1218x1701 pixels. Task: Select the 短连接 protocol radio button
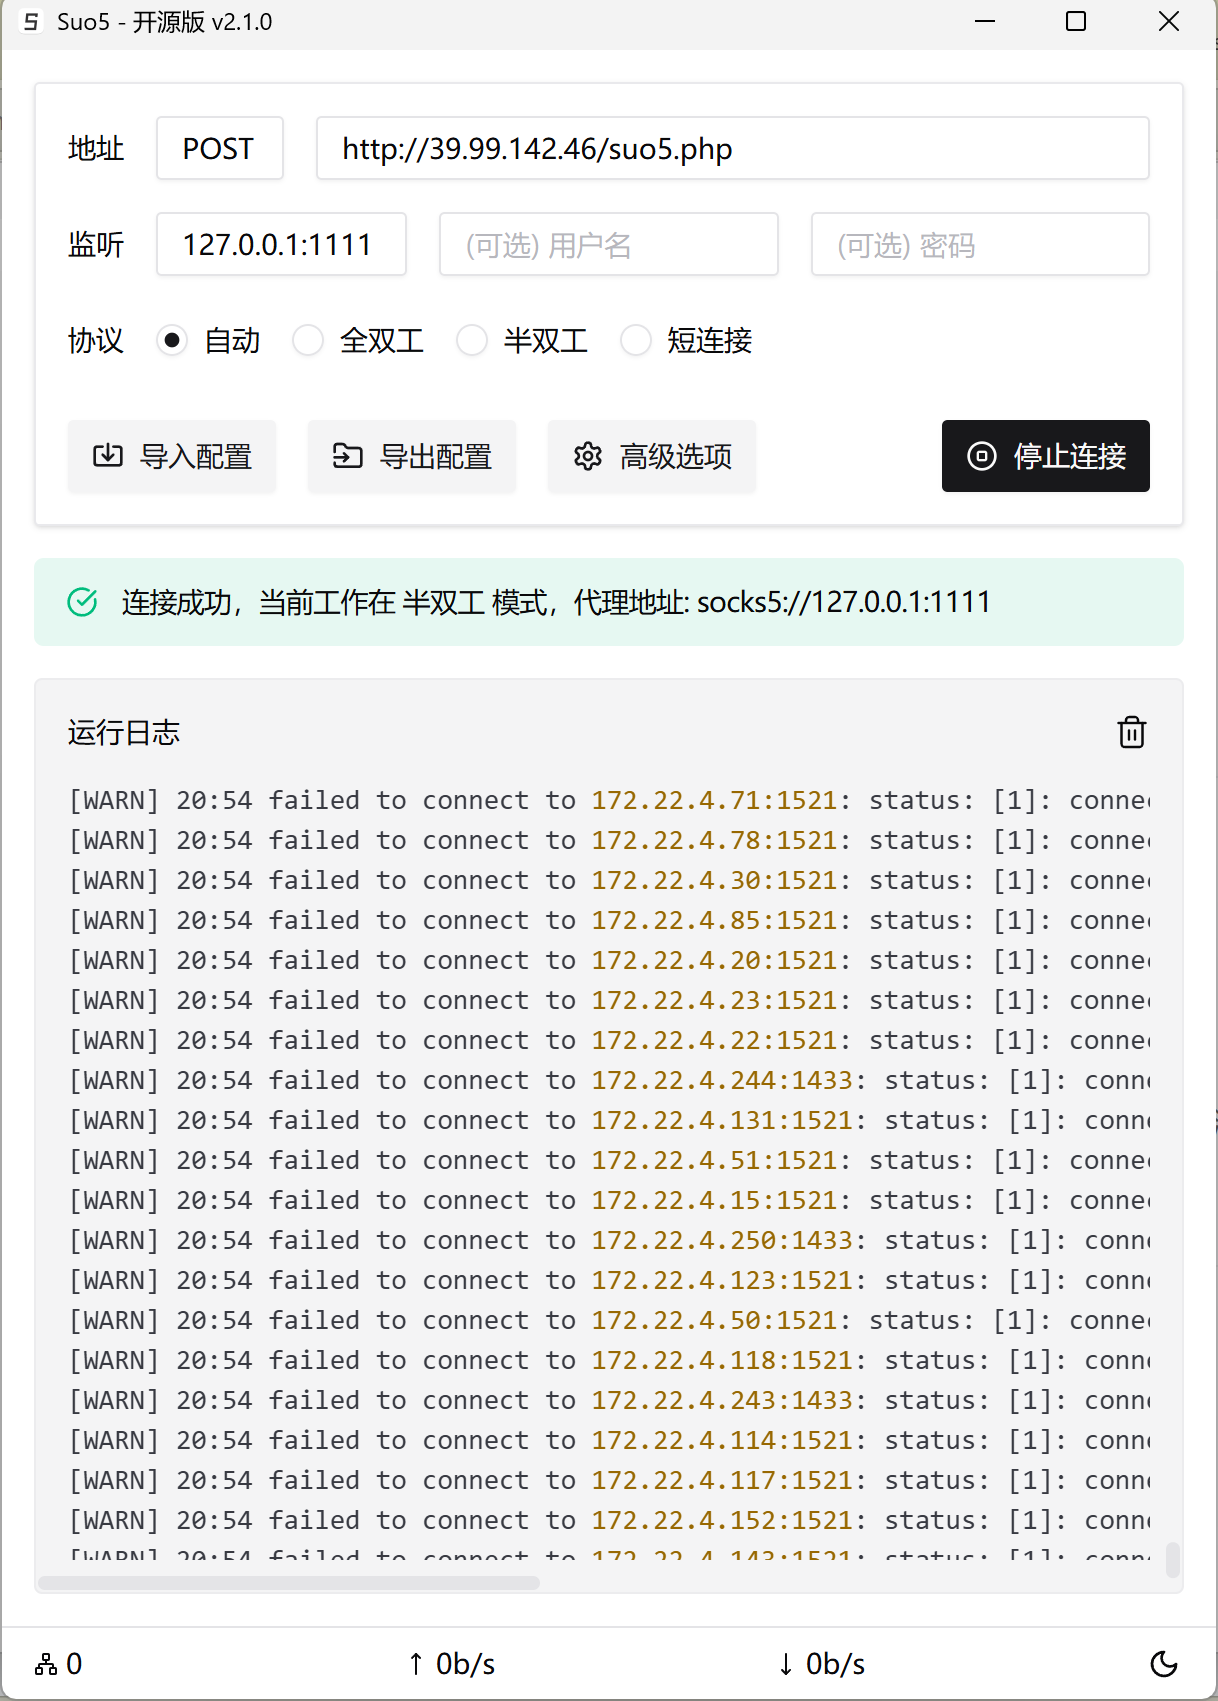(636, 341)
